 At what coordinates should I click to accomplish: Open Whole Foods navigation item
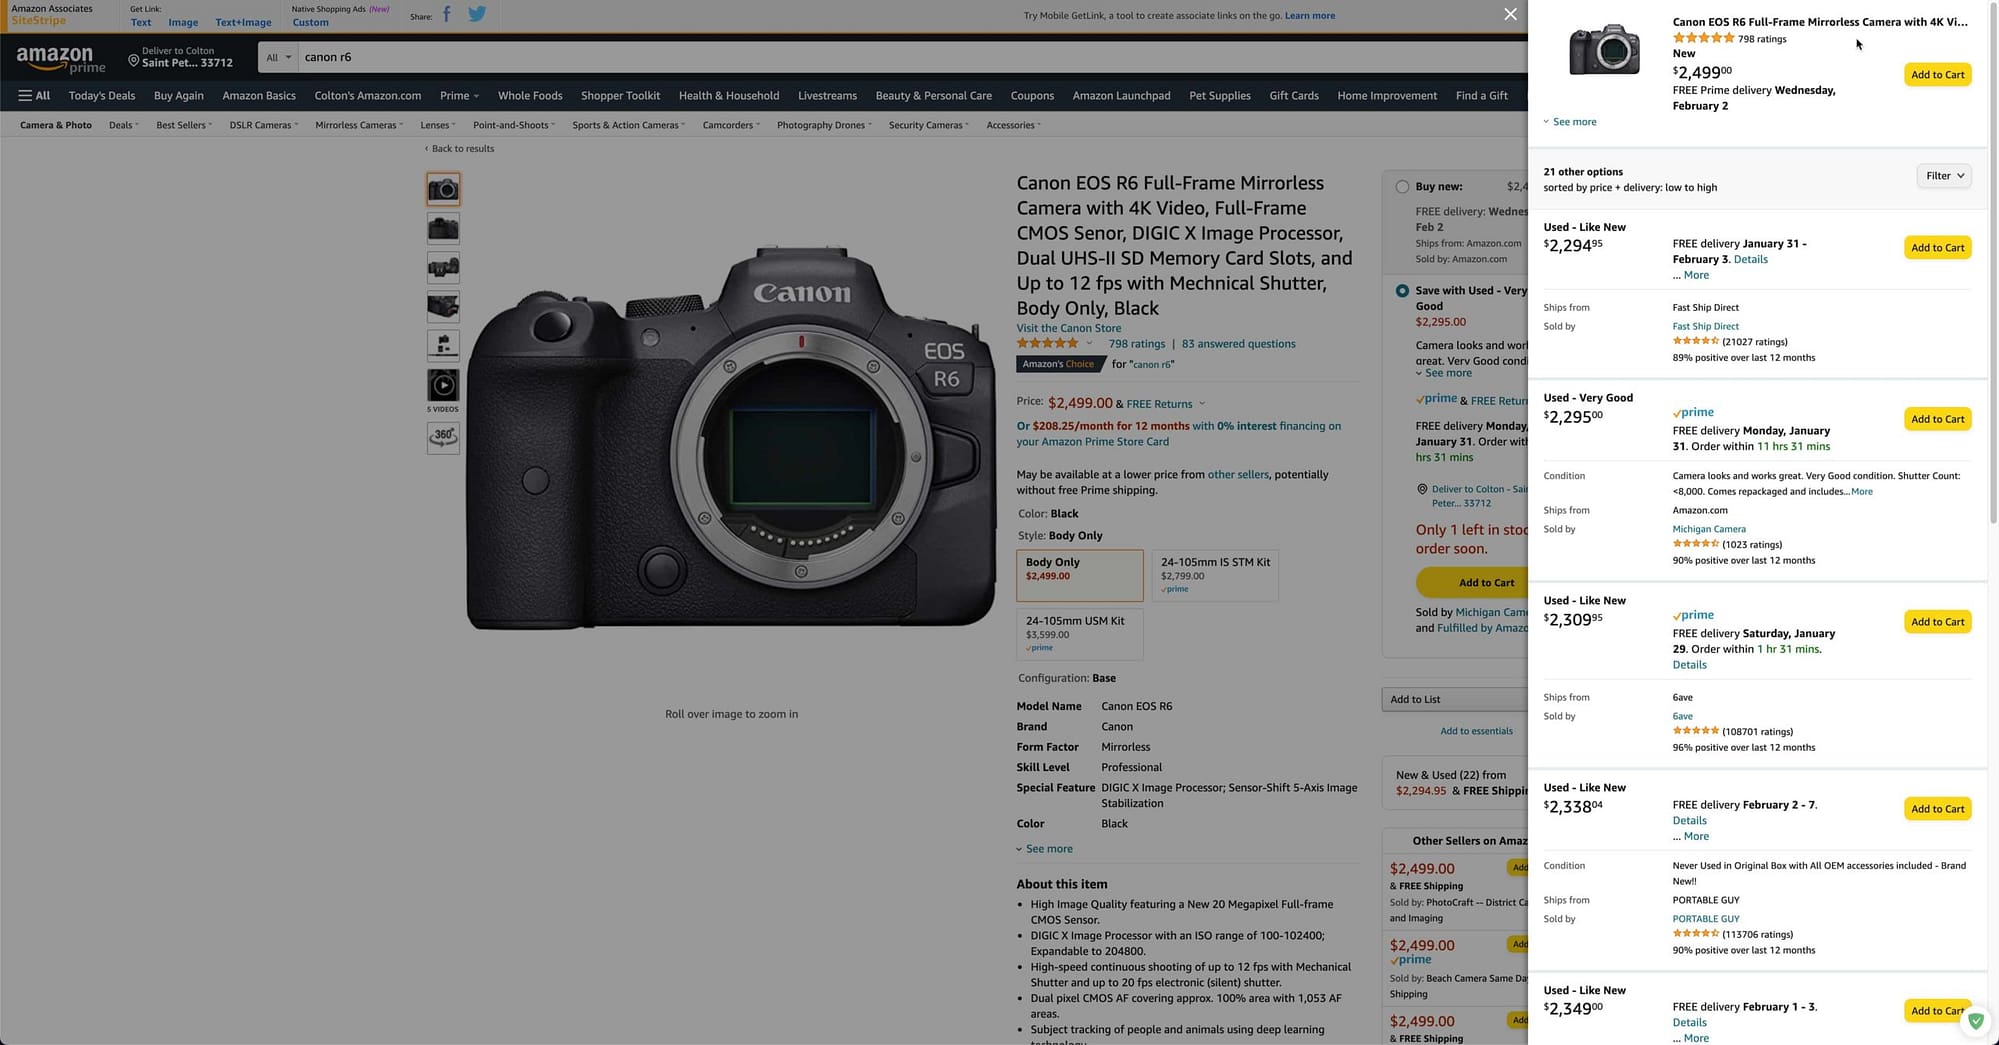coord(530,96)
